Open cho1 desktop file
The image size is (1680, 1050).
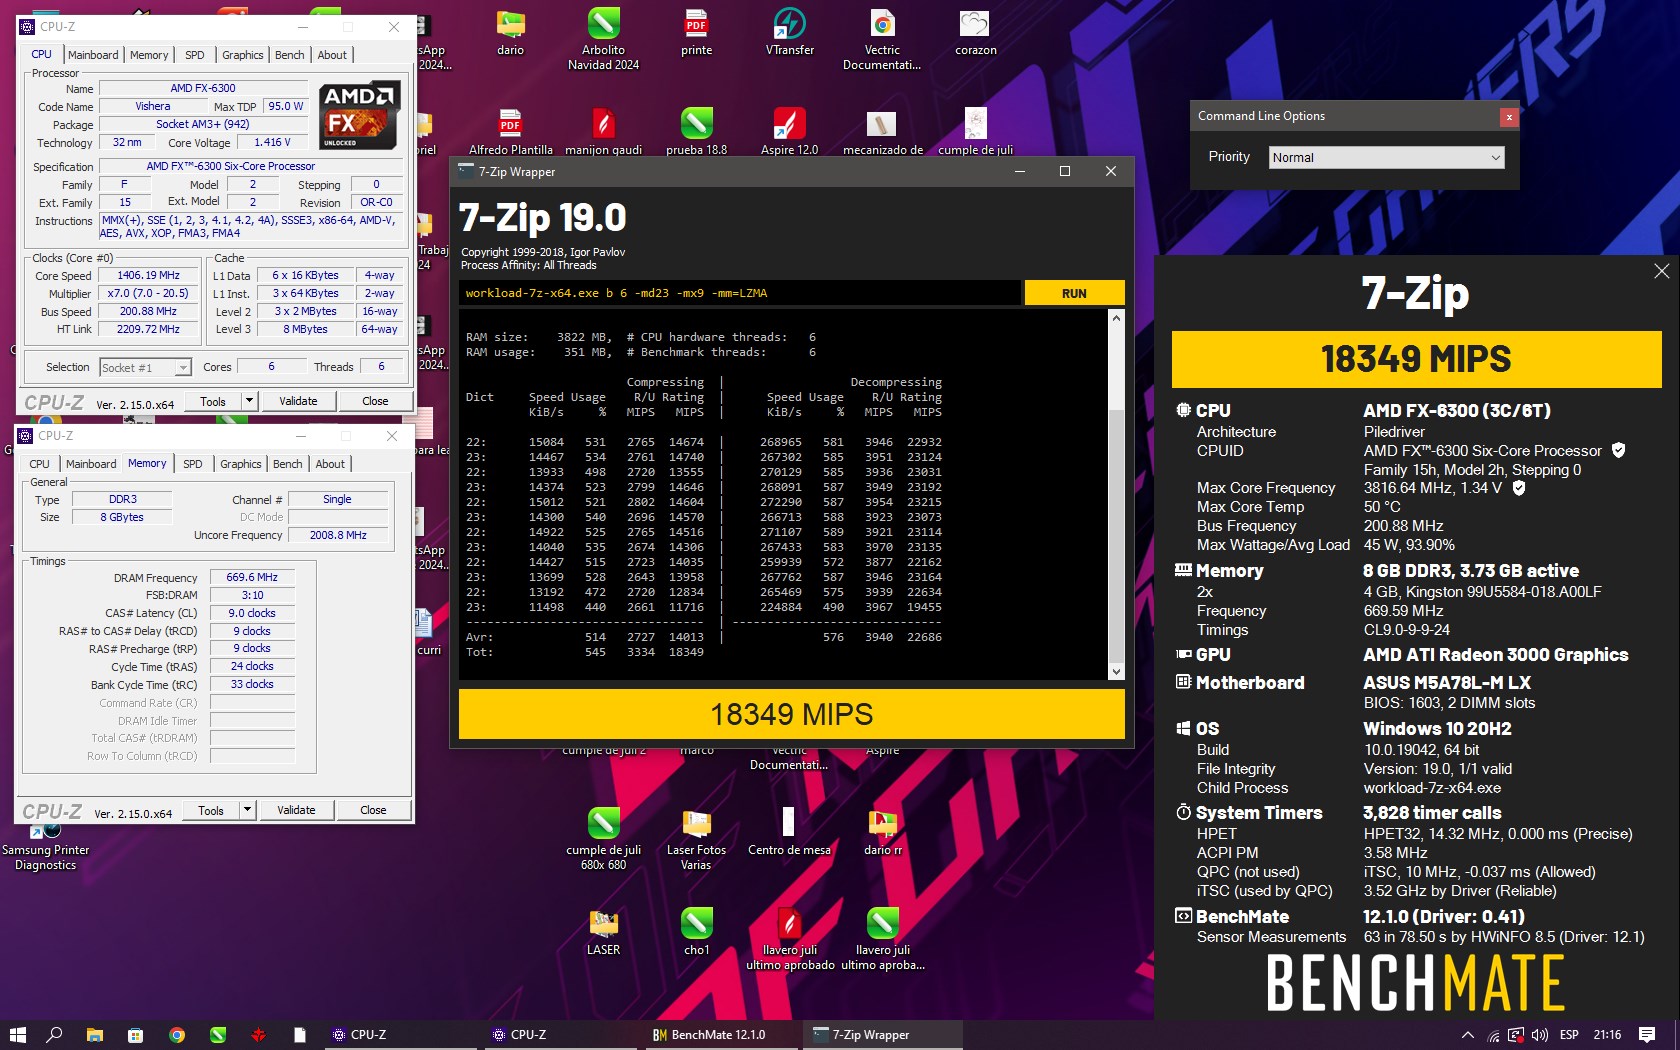click(x=696, y=931)
